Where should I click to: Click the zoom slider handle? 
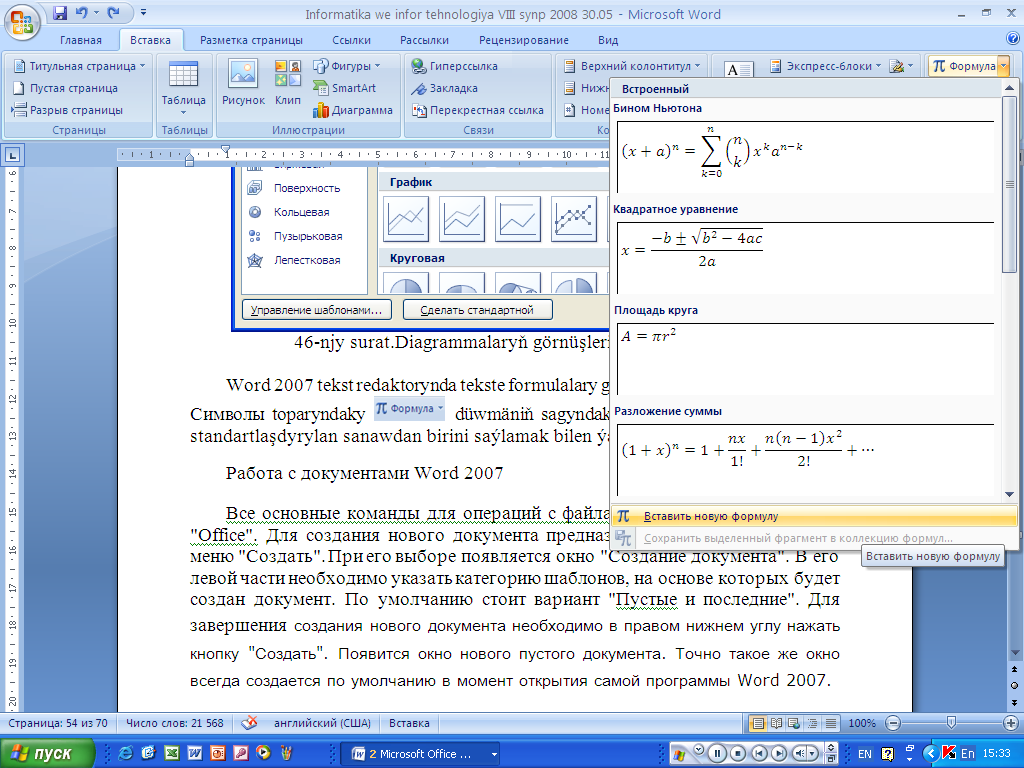click(951, 722)
